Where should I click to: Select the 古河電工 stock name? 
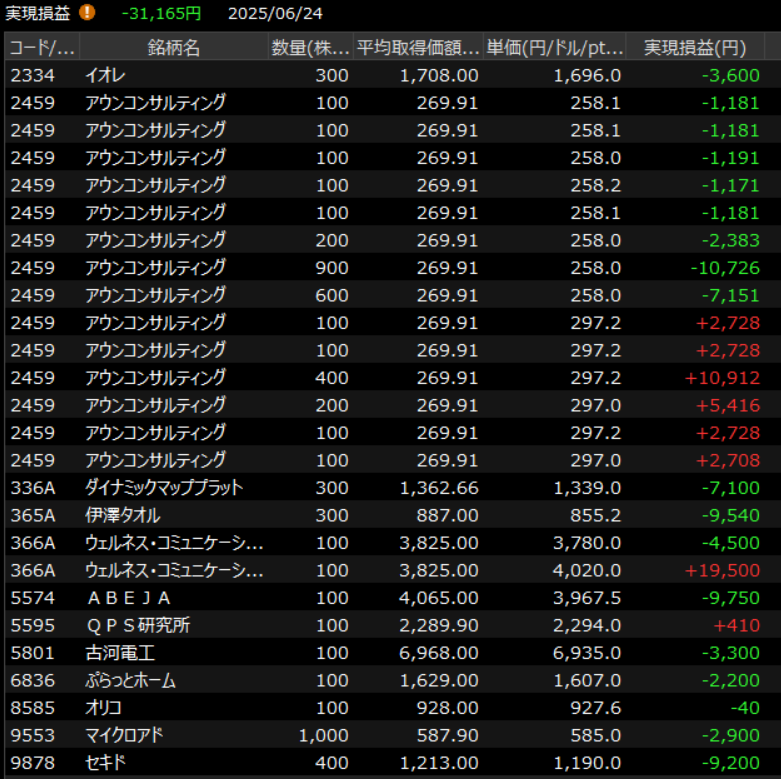pyautogui.click(x=120, y=653)
